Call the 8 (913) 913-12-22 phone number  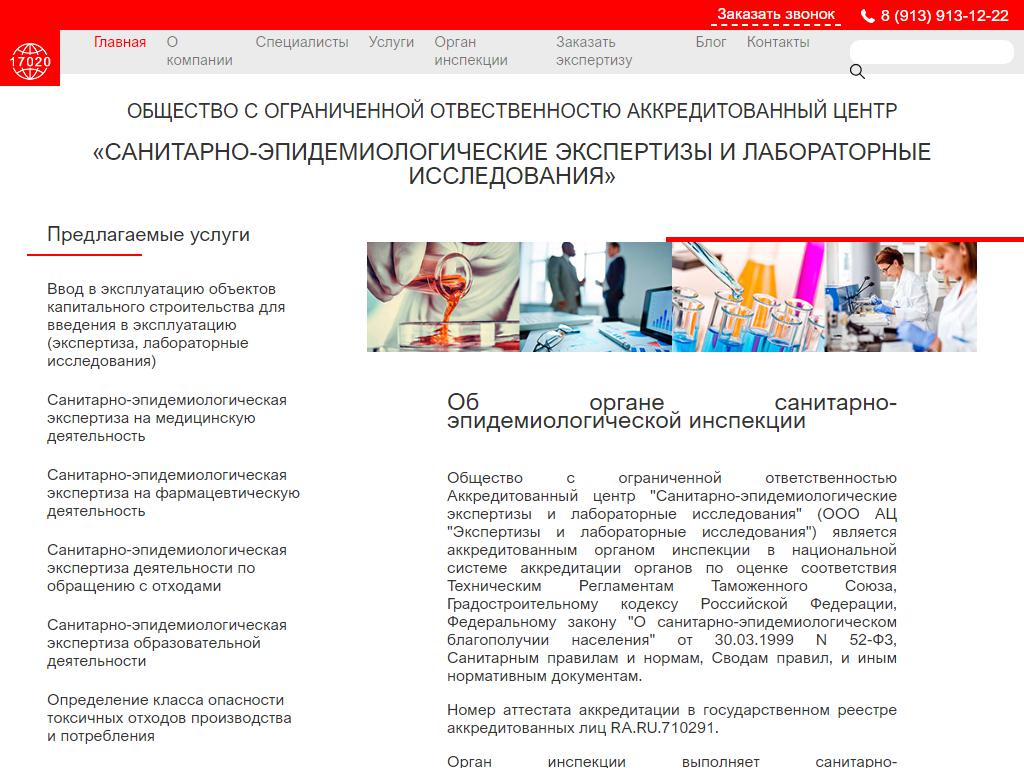click(x=944, y=15)
